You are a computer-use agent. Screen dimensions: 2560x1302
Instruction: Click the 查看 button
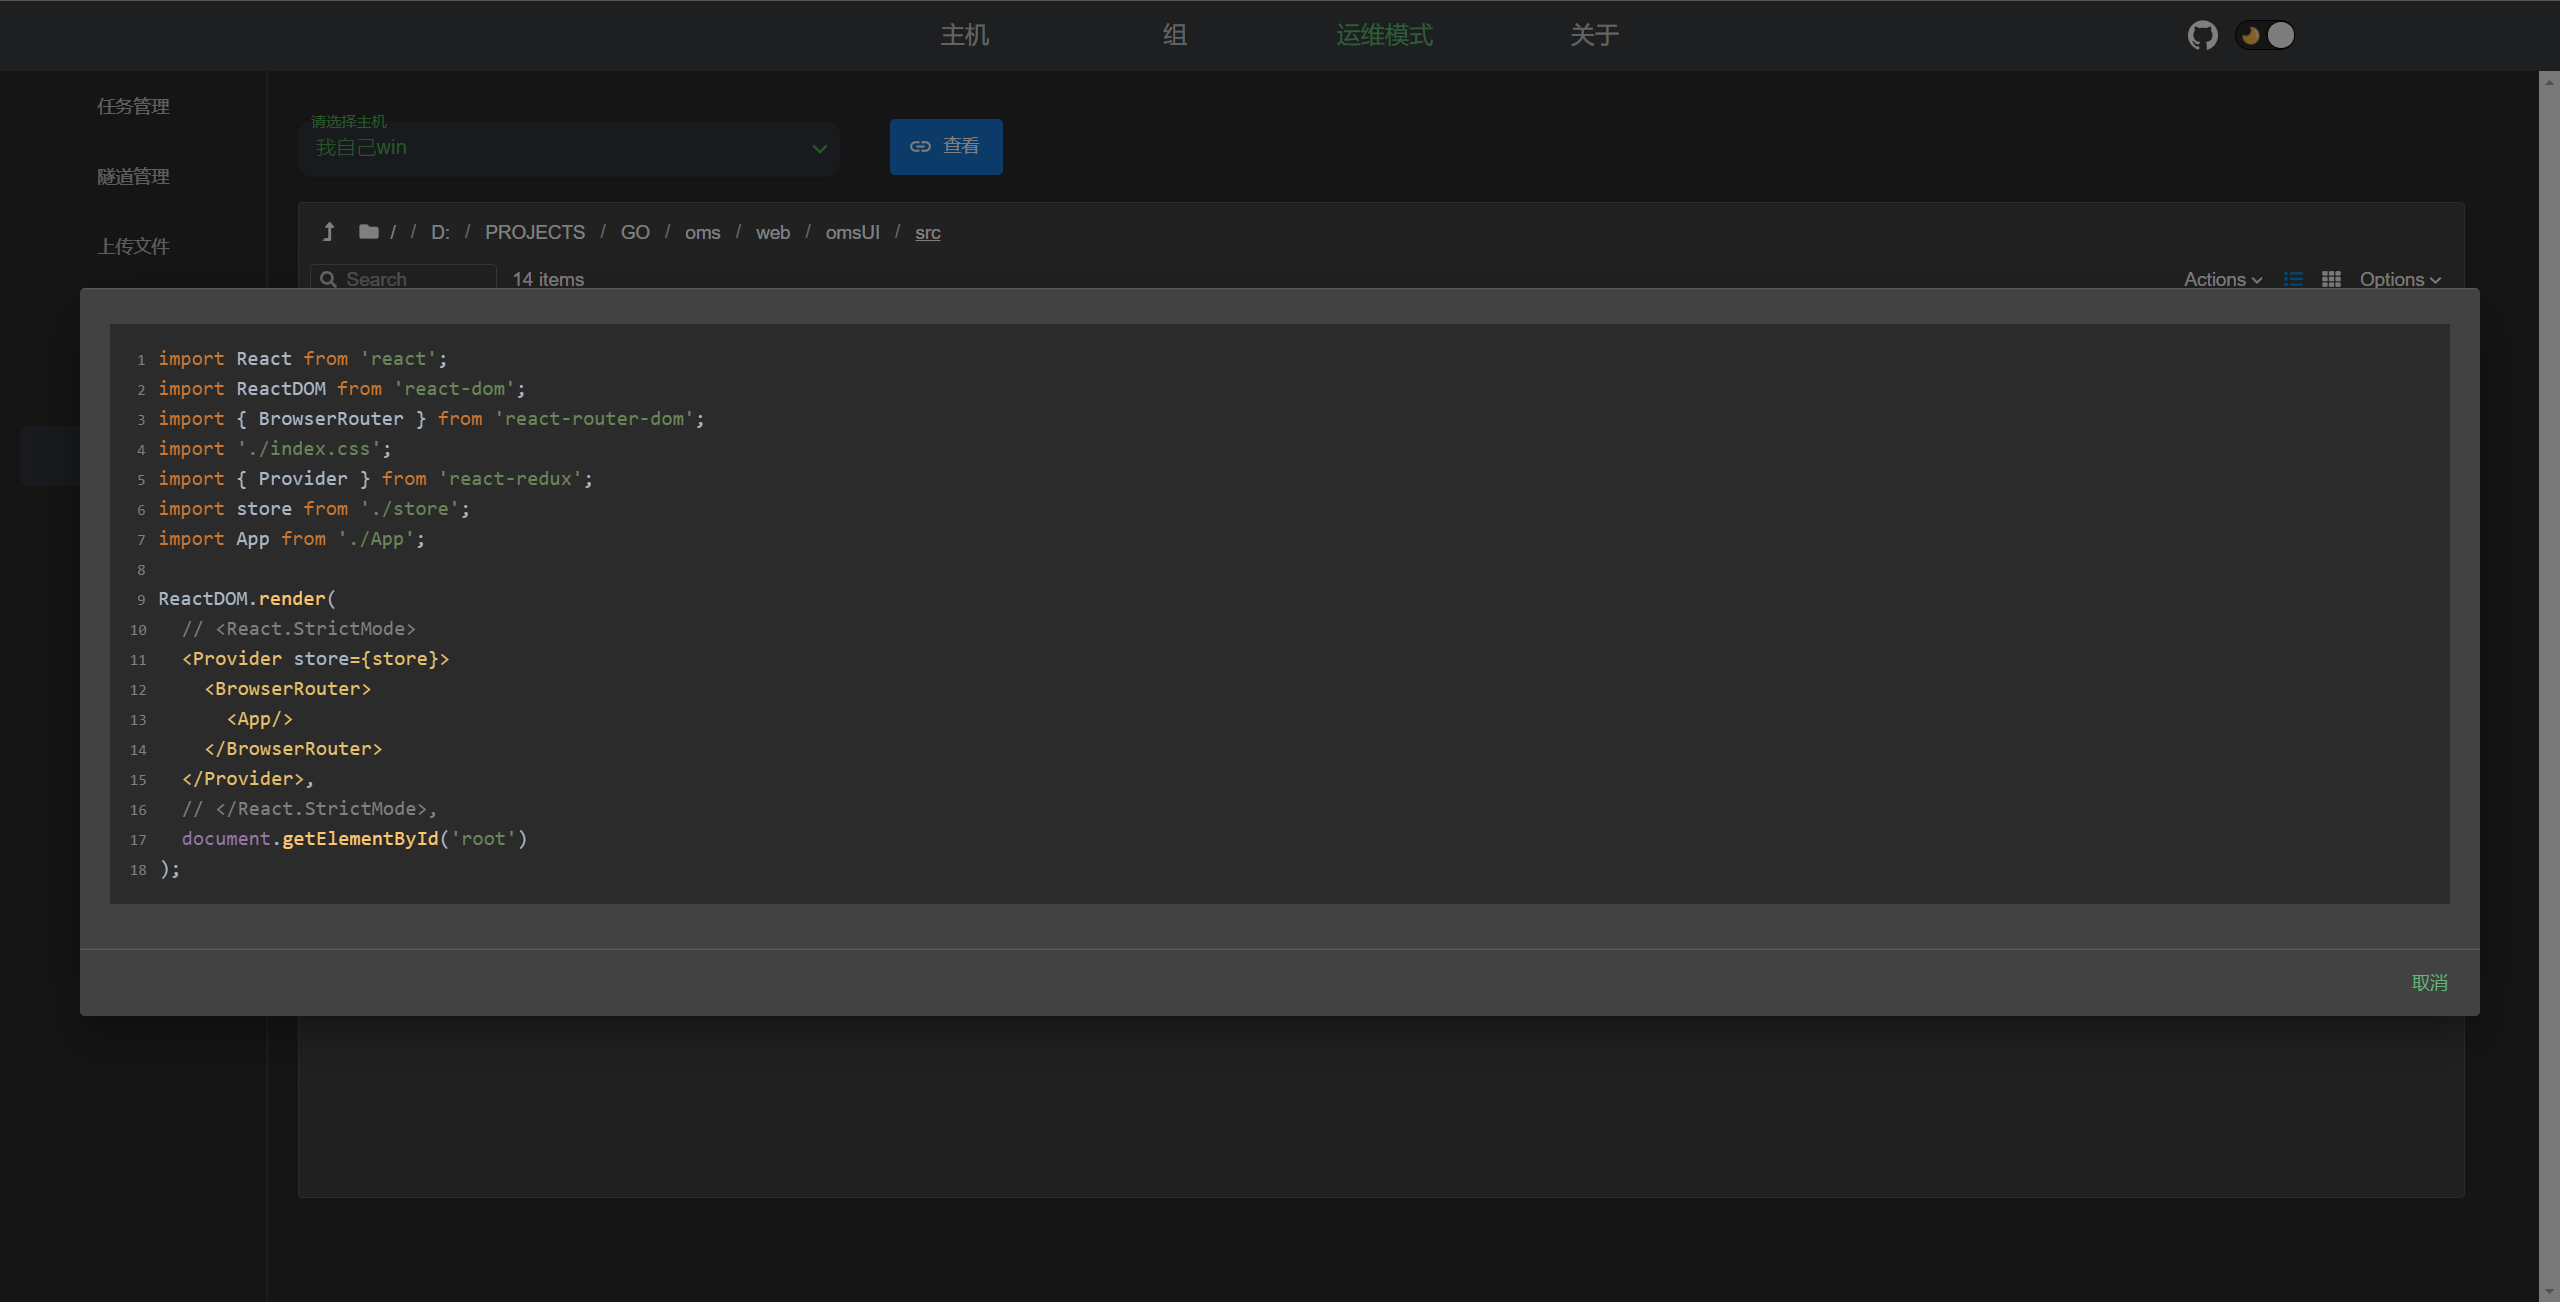point(946,147)
